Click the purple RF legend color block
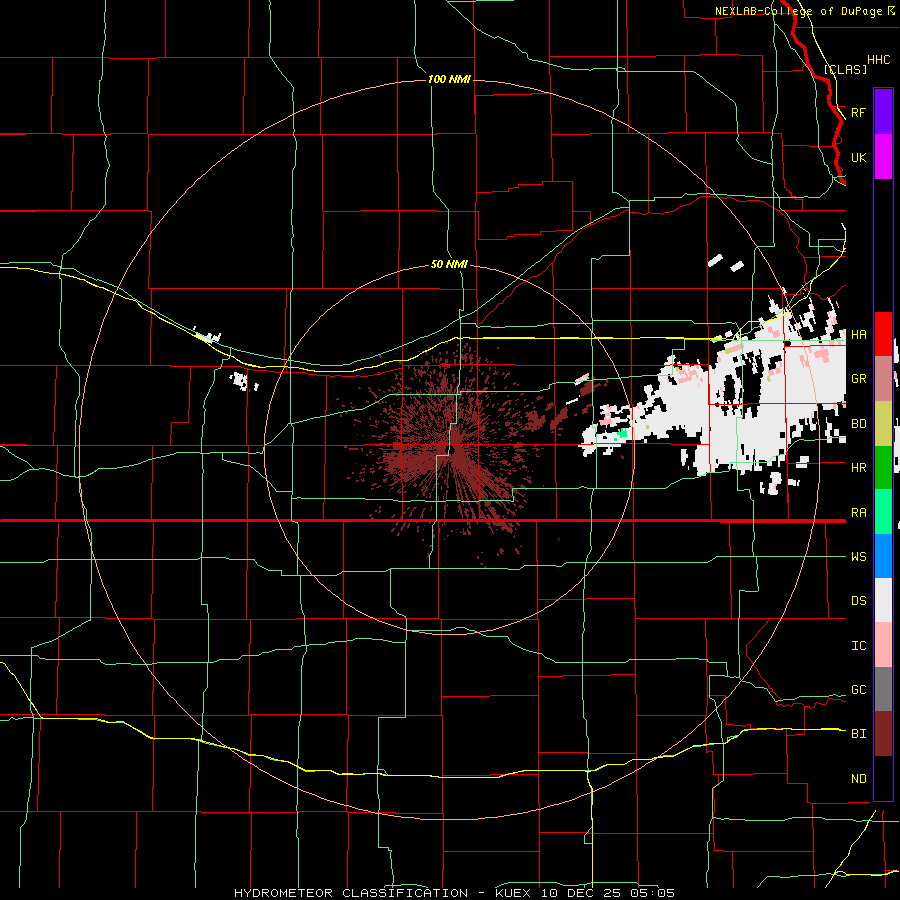The height and width of the screenshot is (900, 900). point(883,112)
